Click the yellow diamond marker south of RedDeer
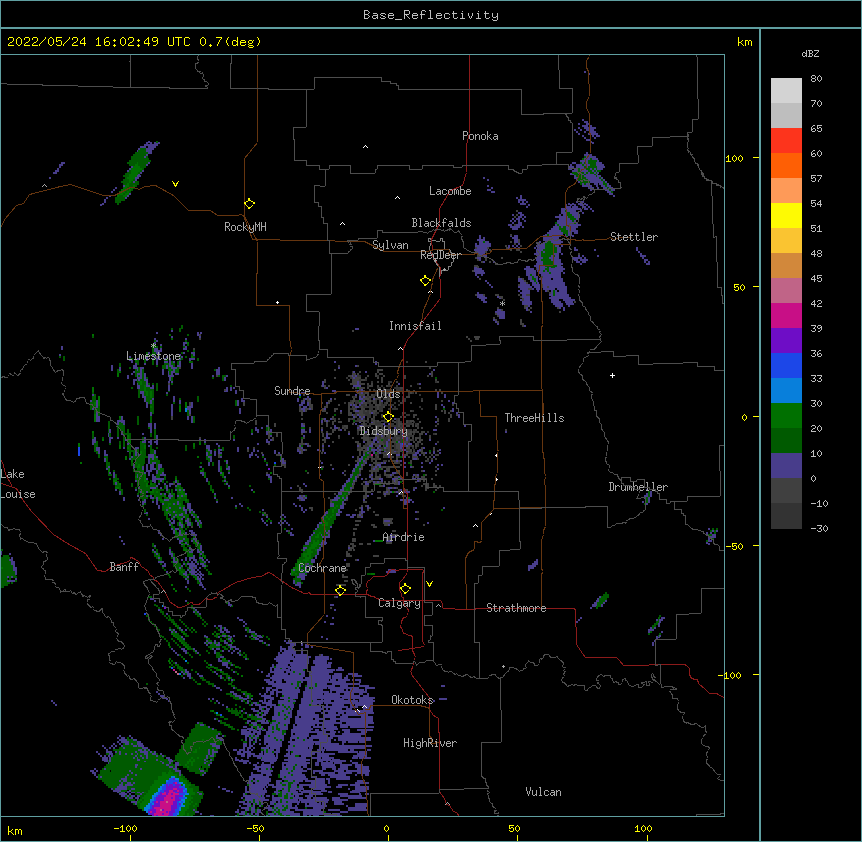 [x=426, y=281]
